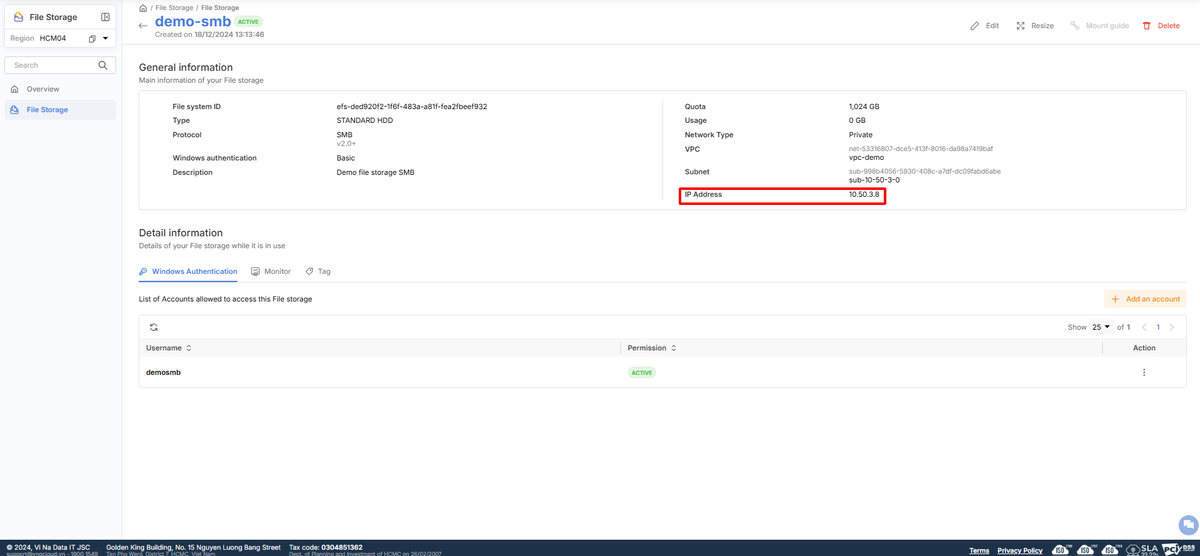Click the back arrow beside demo-smb
Screen dimensions: 1200x556
[x=143, y=25]
